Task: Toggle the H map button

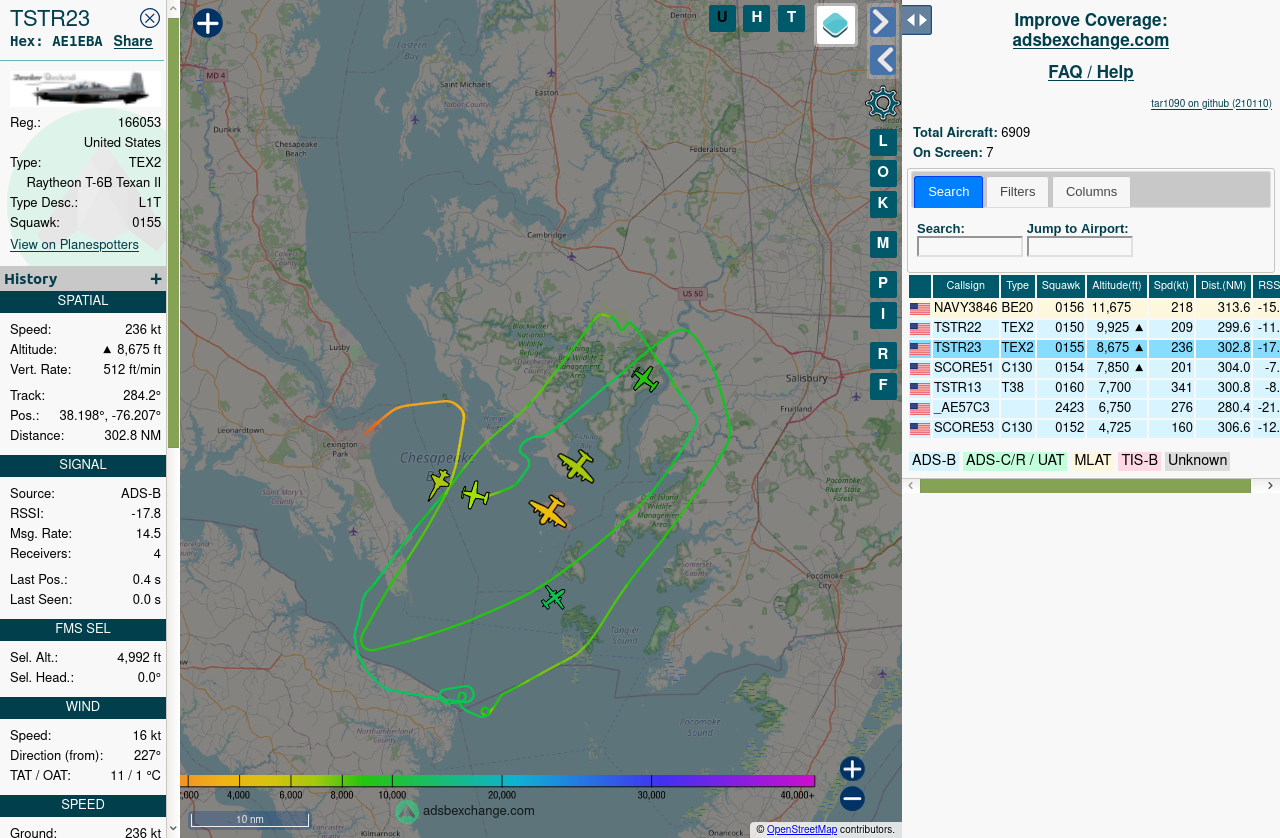Action: click(757, 18)
